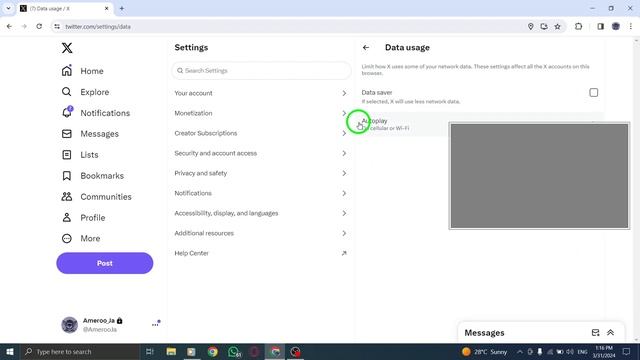Open the Chrome three-dot menu
The height and width of the screenshot is (360, 640).
[x=631, y=27]
